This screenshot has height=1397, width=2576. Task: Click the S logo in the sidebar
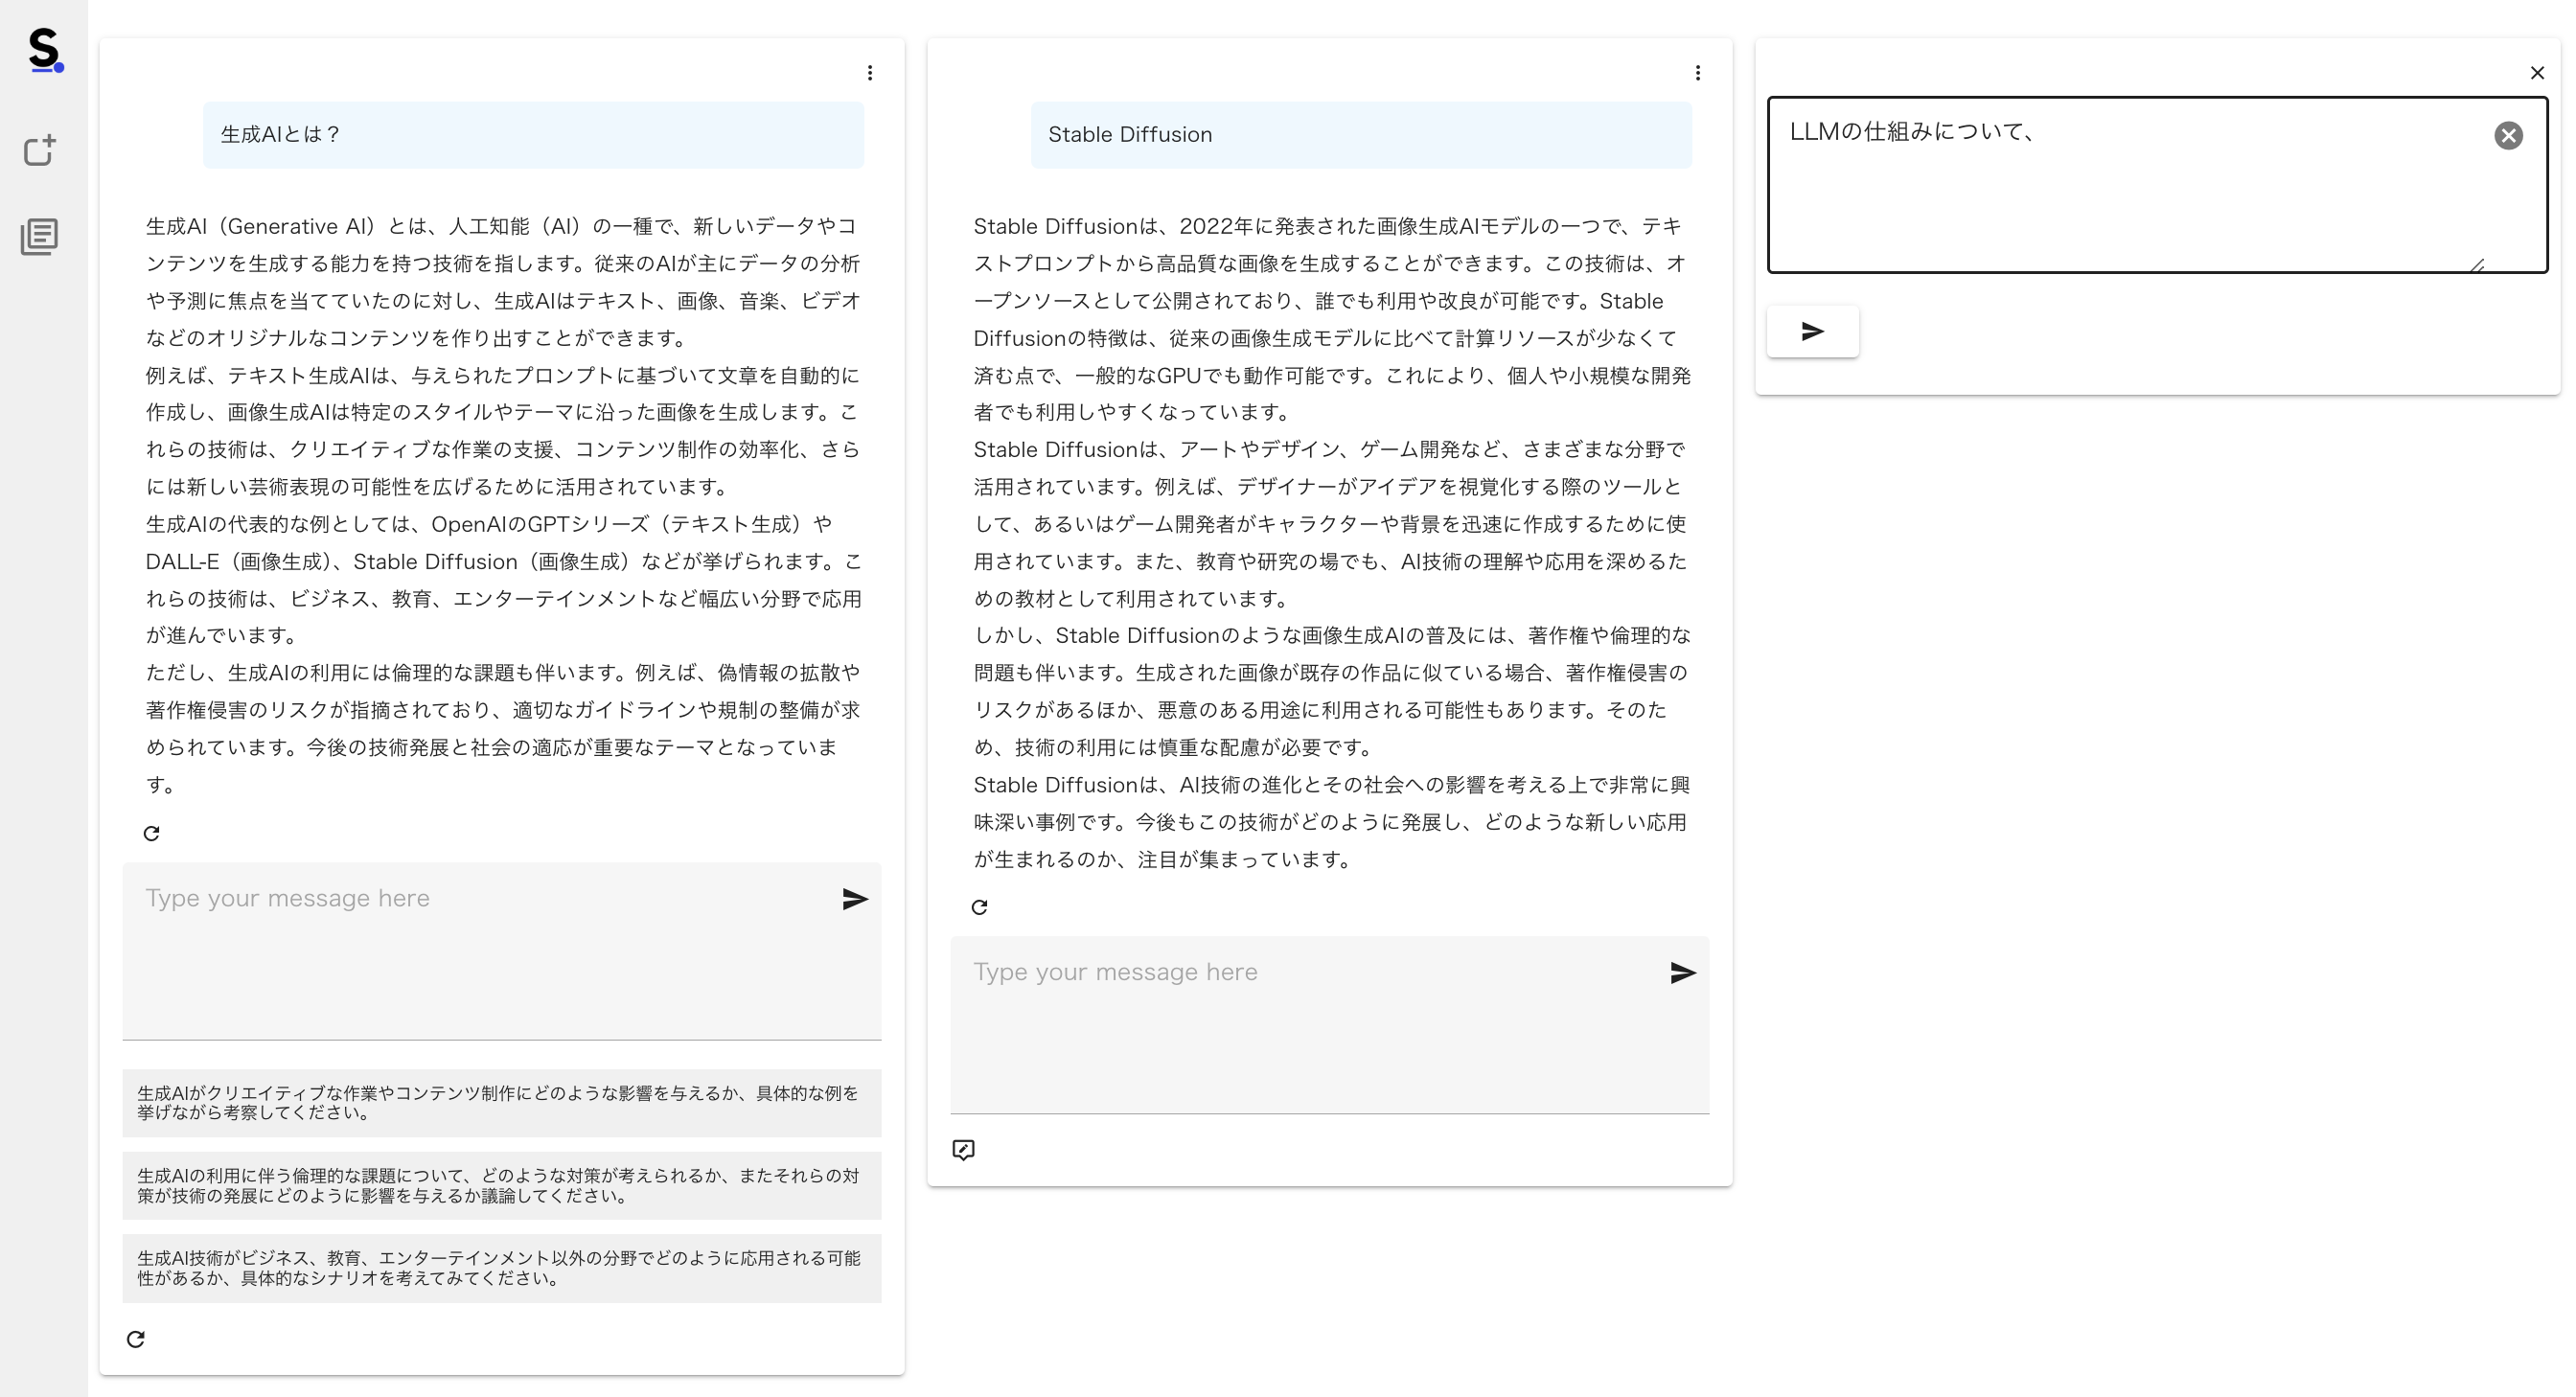tap(45, 50)
